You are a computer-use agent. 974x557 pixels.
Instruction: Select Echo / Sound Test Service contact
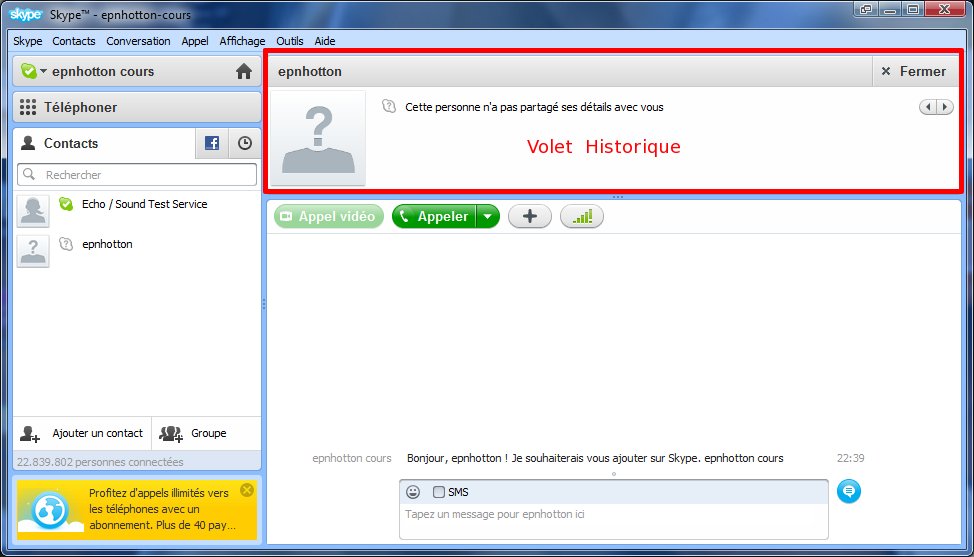tap(137, 211)
